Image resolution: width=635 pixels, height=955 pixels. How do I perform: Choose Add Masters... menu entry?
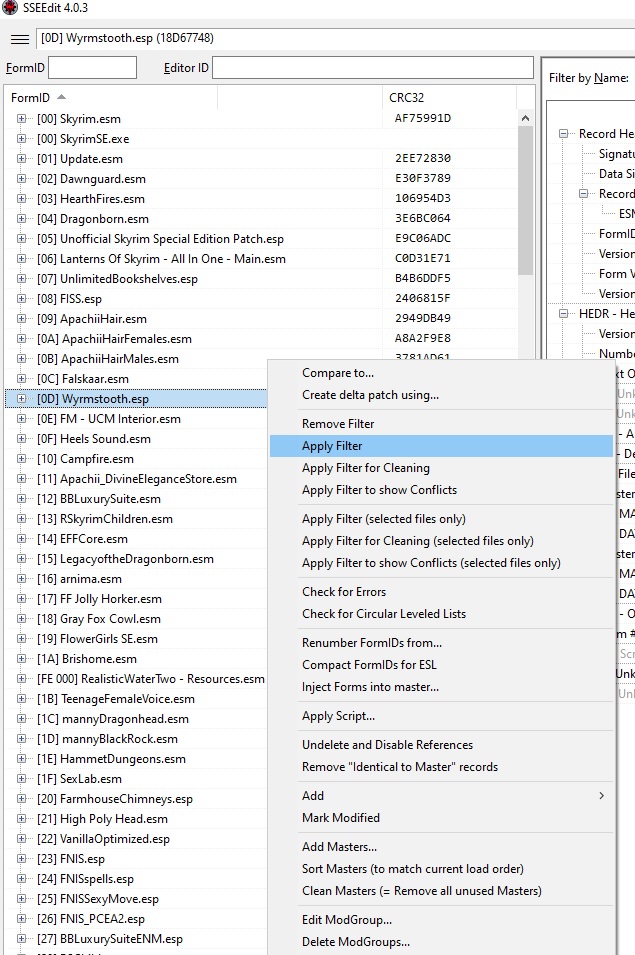pyautogui.click(x=339, y=847)
